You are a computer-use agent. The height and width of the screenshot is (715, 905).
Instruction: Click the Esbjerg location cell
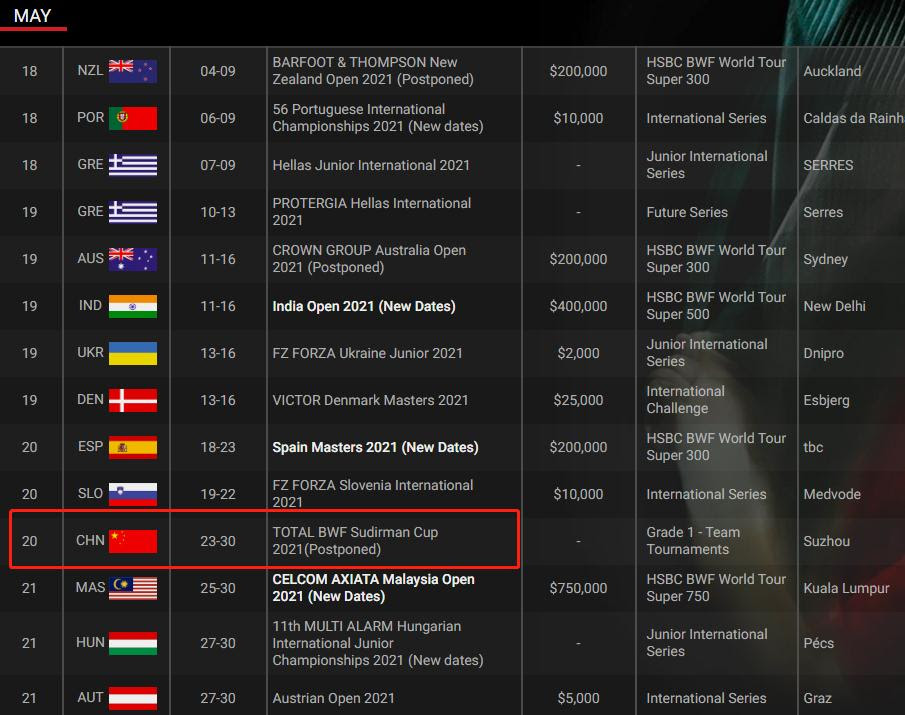(826, 400)
